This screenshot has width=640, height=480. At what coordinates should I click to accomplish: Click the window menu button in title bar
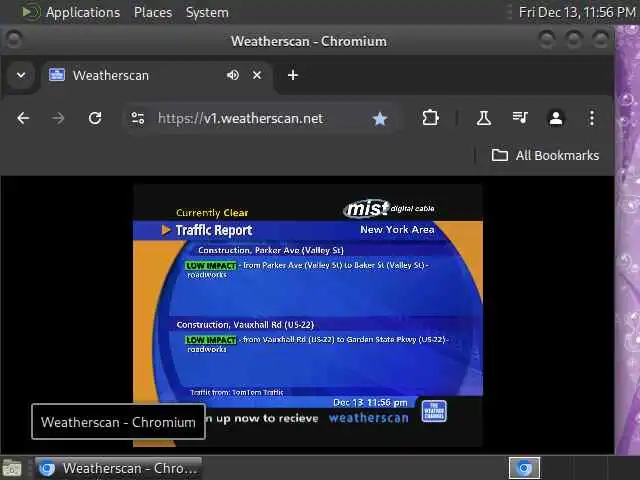(14, 40)
